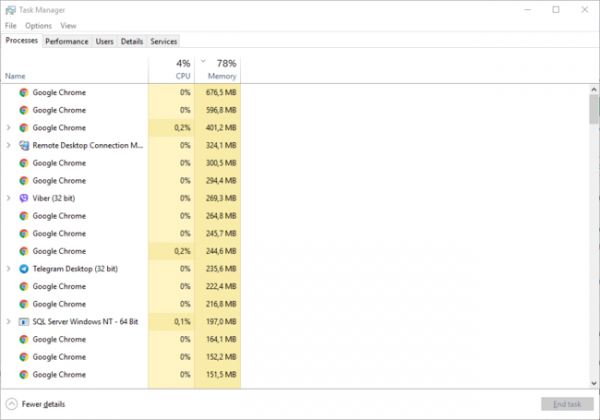Switch to the Services tab

point(164,41)
